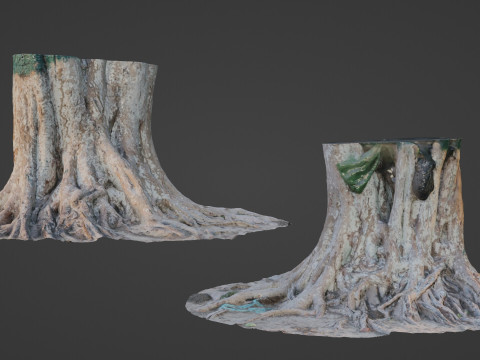Click the green moss patch on left stump
Screen dimensions: 480x360
click(x=29, y=64)
